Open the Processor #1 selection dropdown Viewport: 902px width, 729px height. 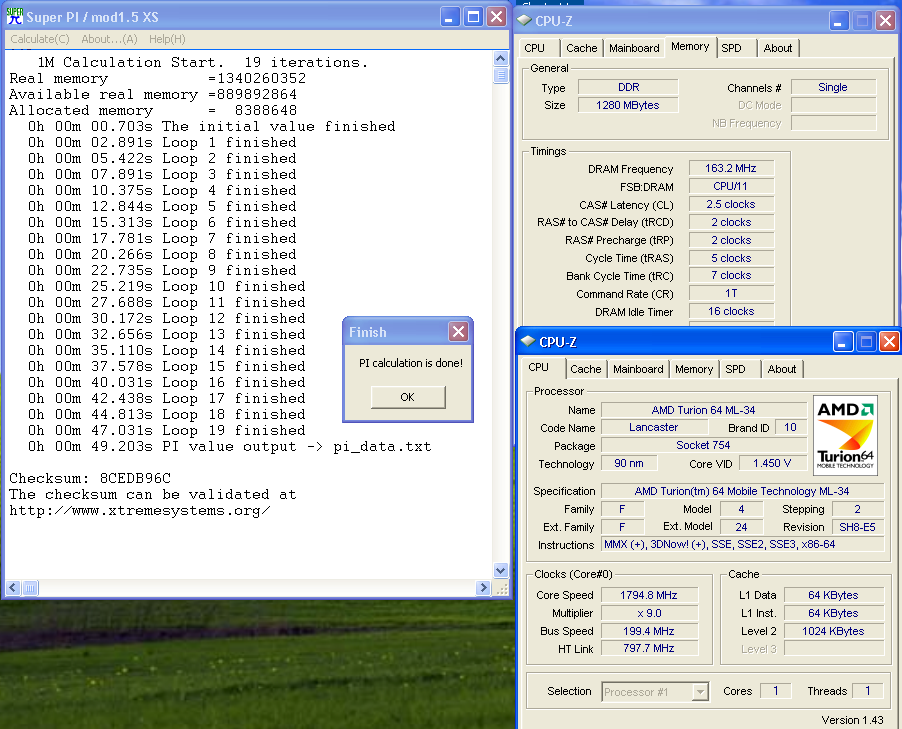(655, 692)
